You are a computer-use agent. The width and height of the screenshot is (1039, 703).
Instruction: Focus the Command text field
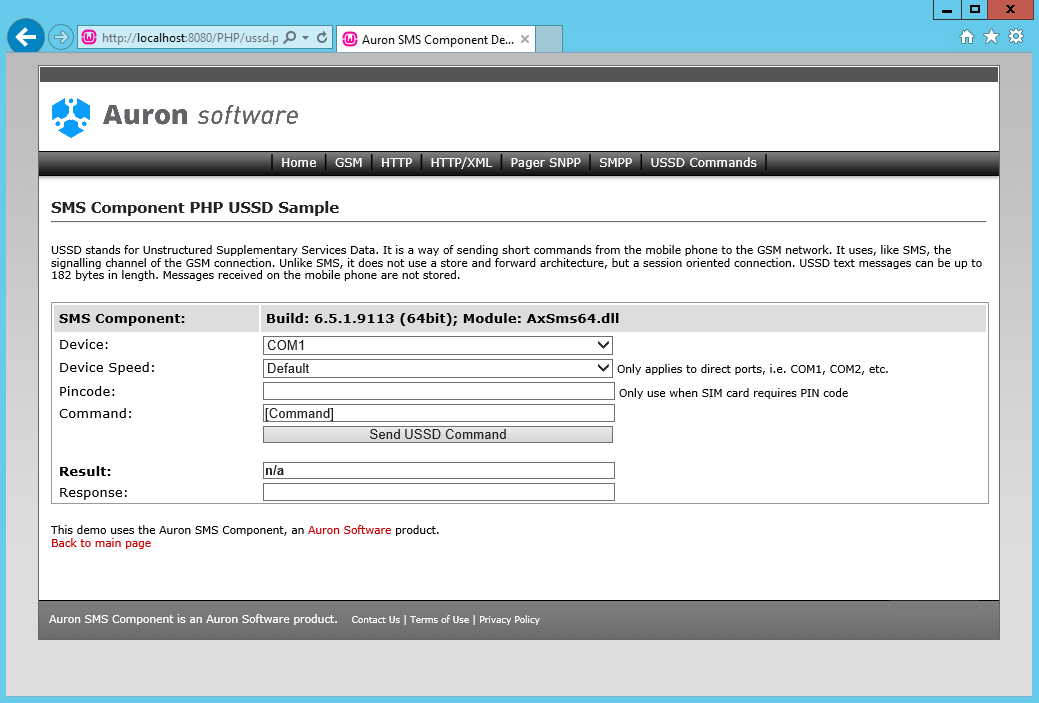438,413
